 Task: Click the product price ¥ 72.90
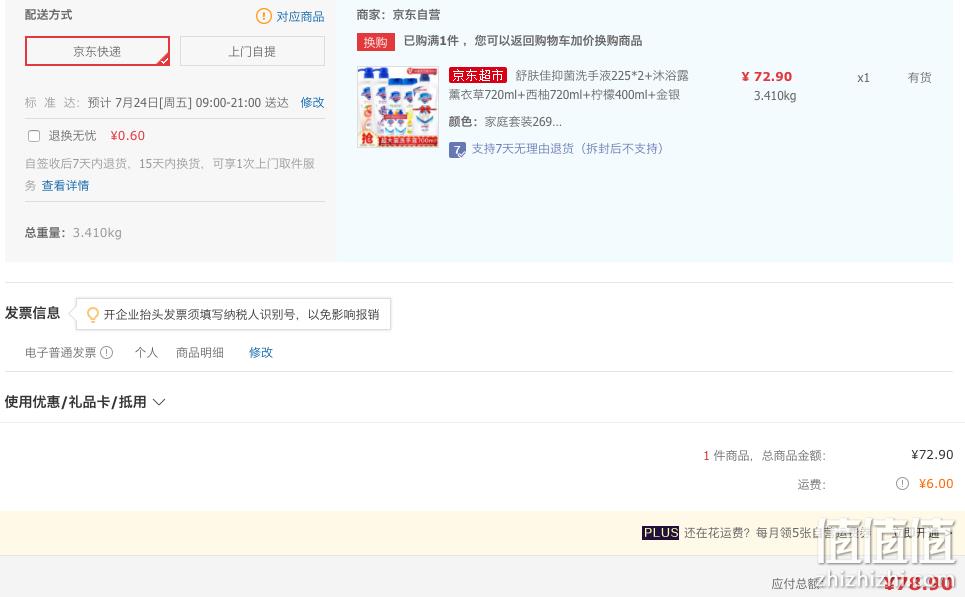767,77
